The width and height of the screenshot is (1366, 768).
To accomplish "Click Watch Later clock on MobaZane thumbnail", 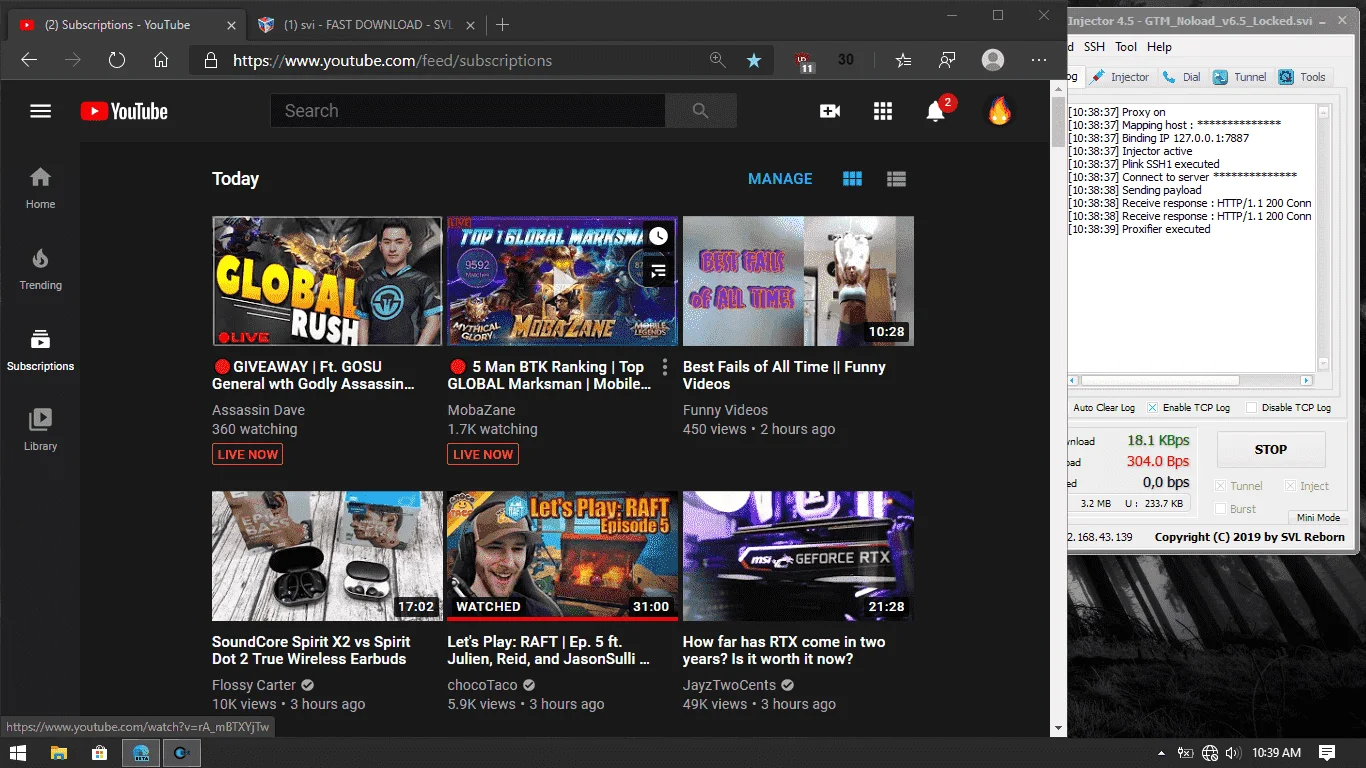I will point(658,236).
